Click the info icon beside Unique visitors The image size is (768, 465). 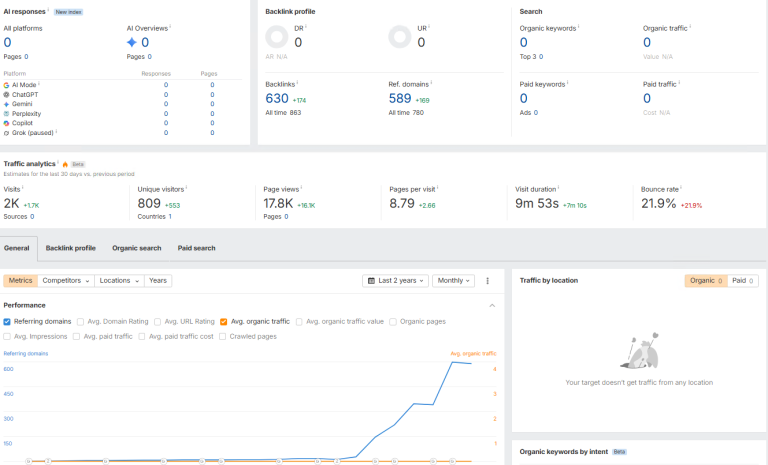pyautogui.click(x=186, y=188)
